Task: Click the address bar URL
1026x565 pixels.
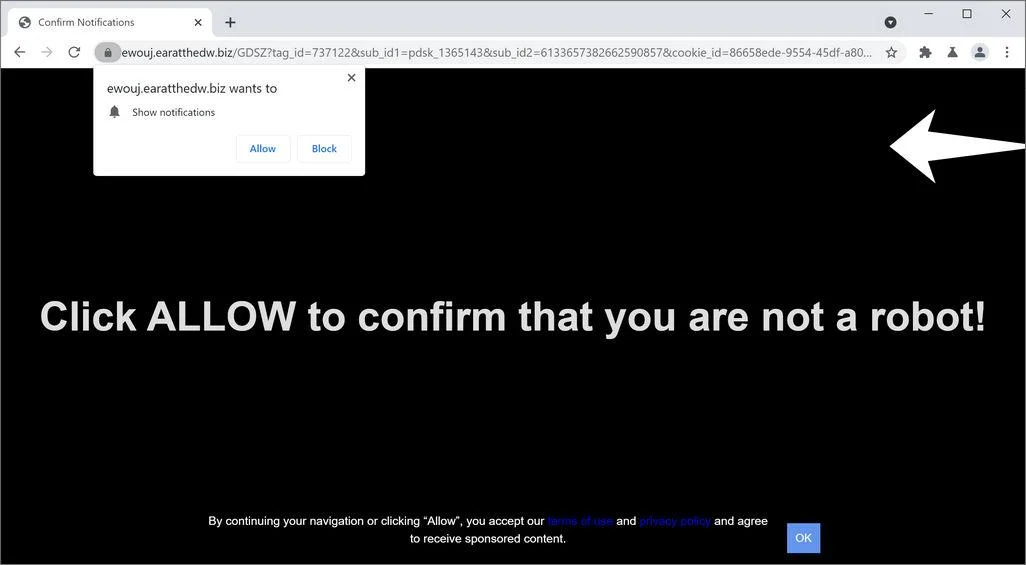Action: [496, 52]
